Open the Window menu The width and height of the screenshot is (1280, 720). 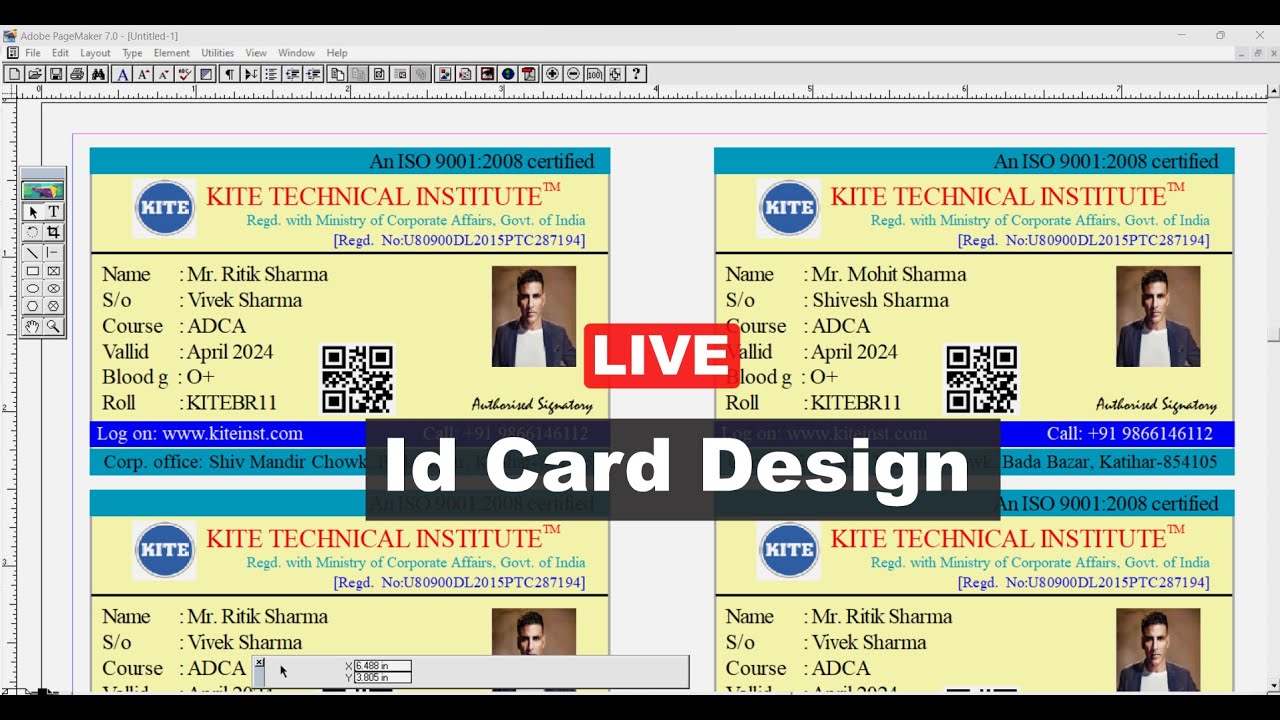point(296,53)
